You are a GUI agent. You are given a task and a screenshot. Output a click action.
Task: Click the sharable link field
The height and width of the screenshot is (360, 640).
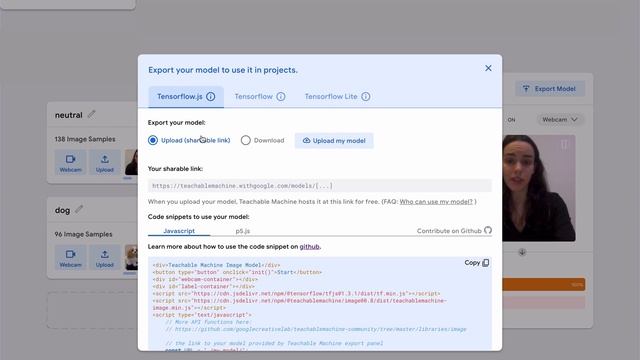click(320, 186)
